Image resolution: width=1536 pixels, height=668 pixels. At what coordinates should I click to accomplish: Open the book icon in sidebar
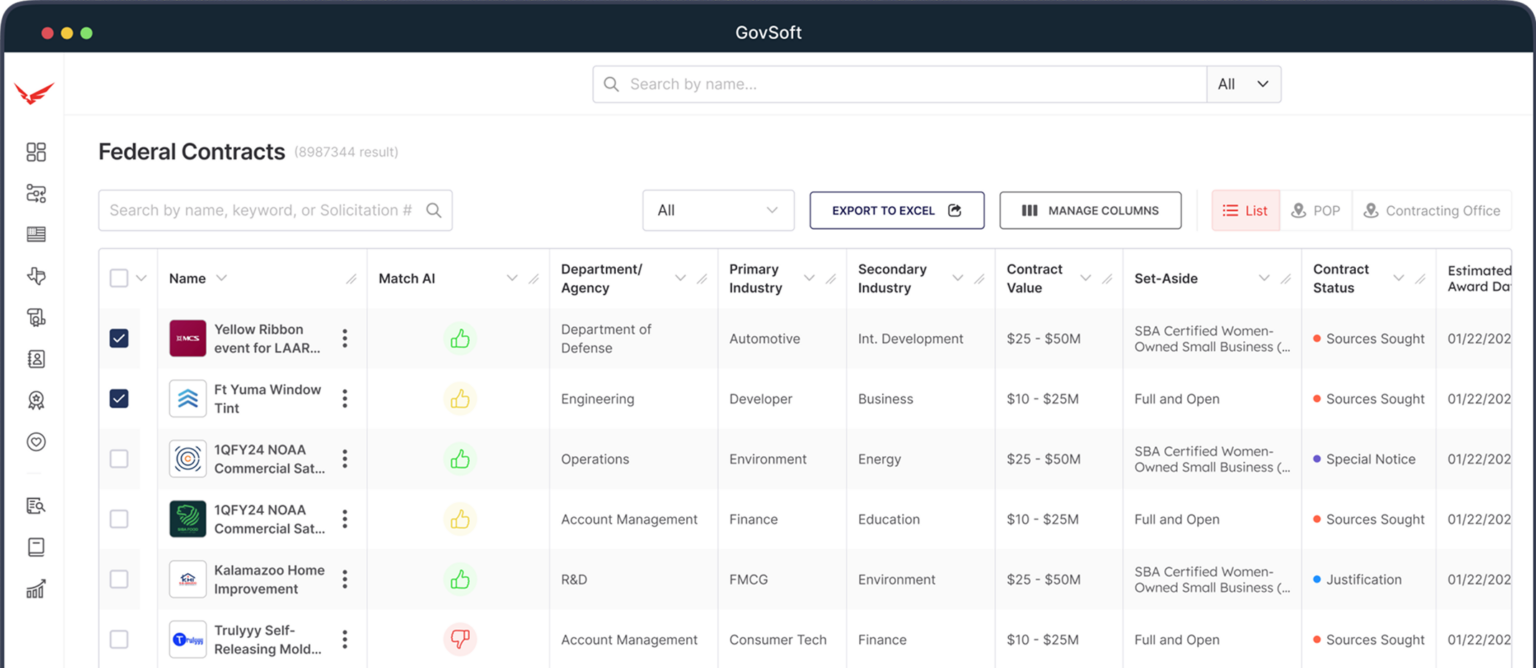click(36, 548)
